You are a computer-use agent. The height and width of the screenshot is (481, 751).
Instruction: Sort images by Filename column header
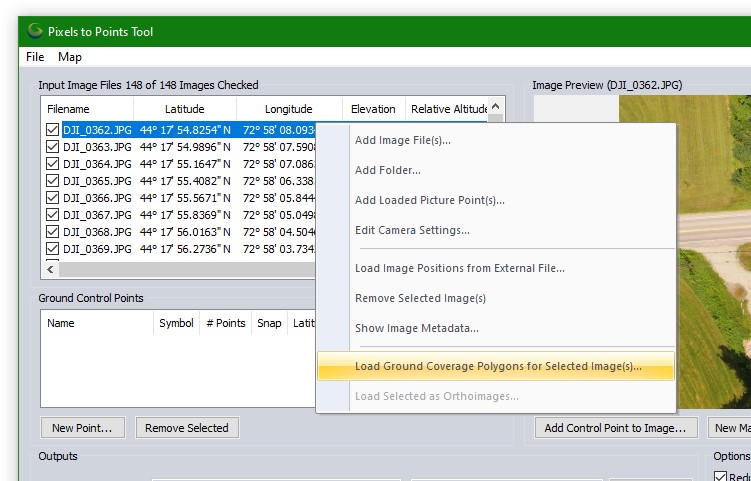87,109
